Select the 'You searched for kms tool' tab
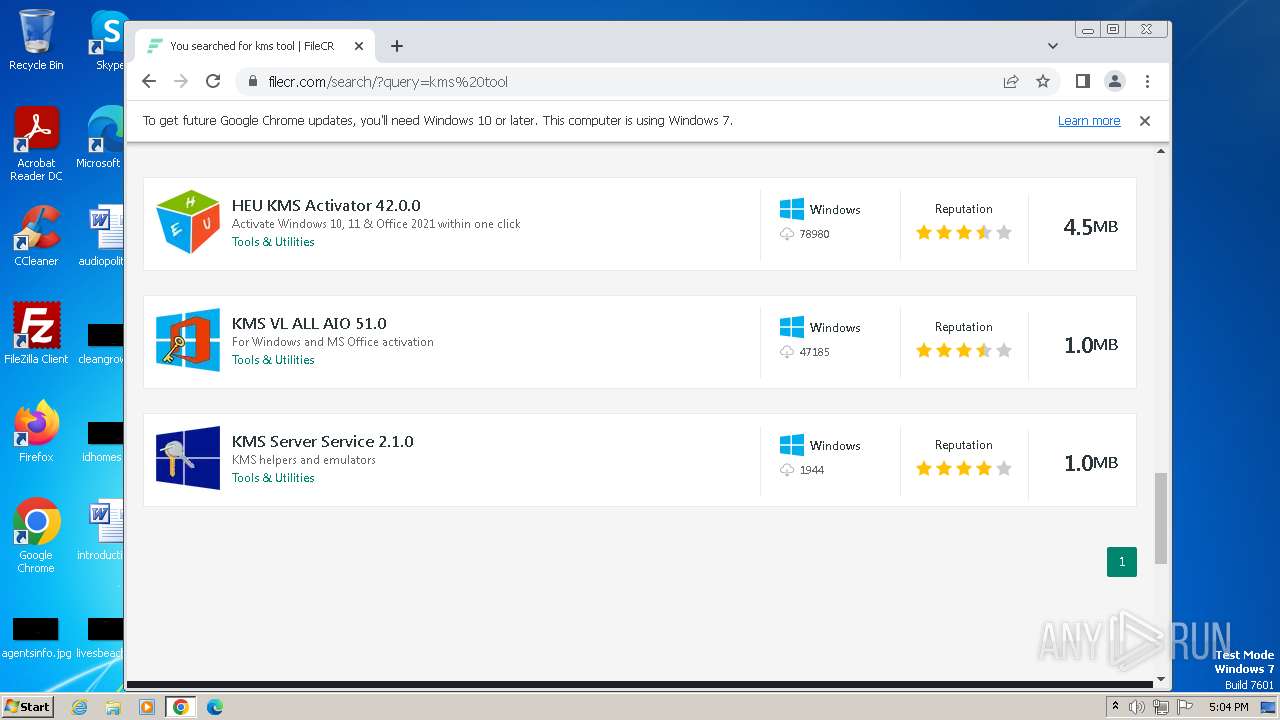This screenshot has width=1280, height=720. [254, 46]
